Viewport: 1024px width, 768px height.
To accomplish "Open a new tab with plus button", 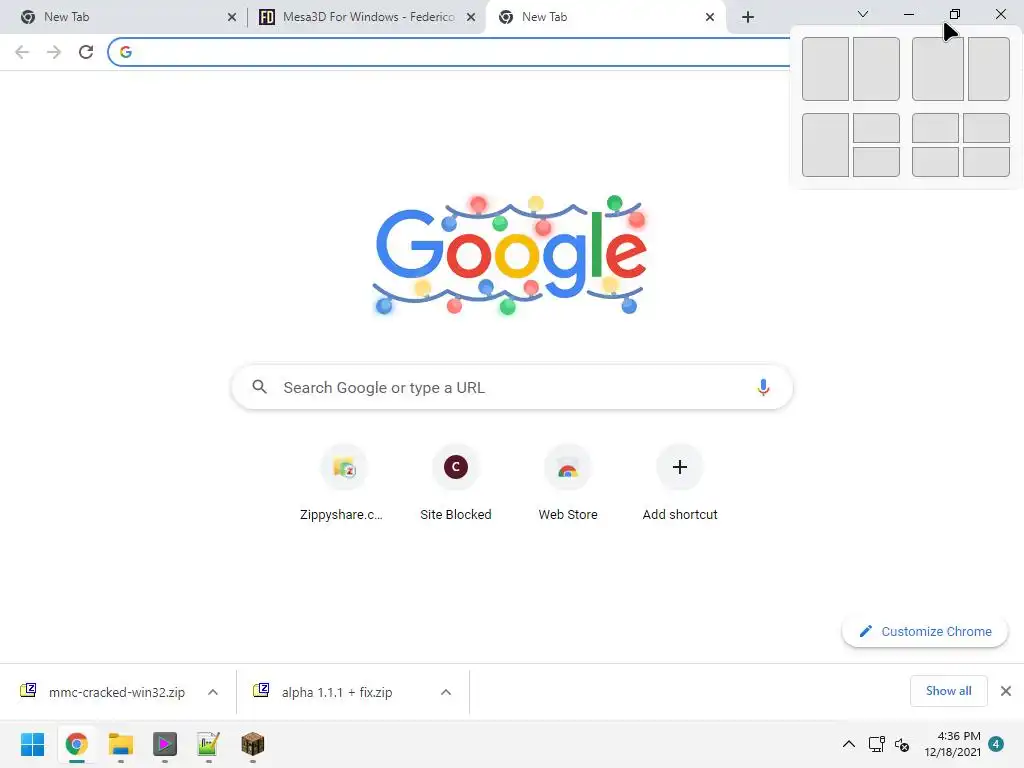I will point(748,17).
